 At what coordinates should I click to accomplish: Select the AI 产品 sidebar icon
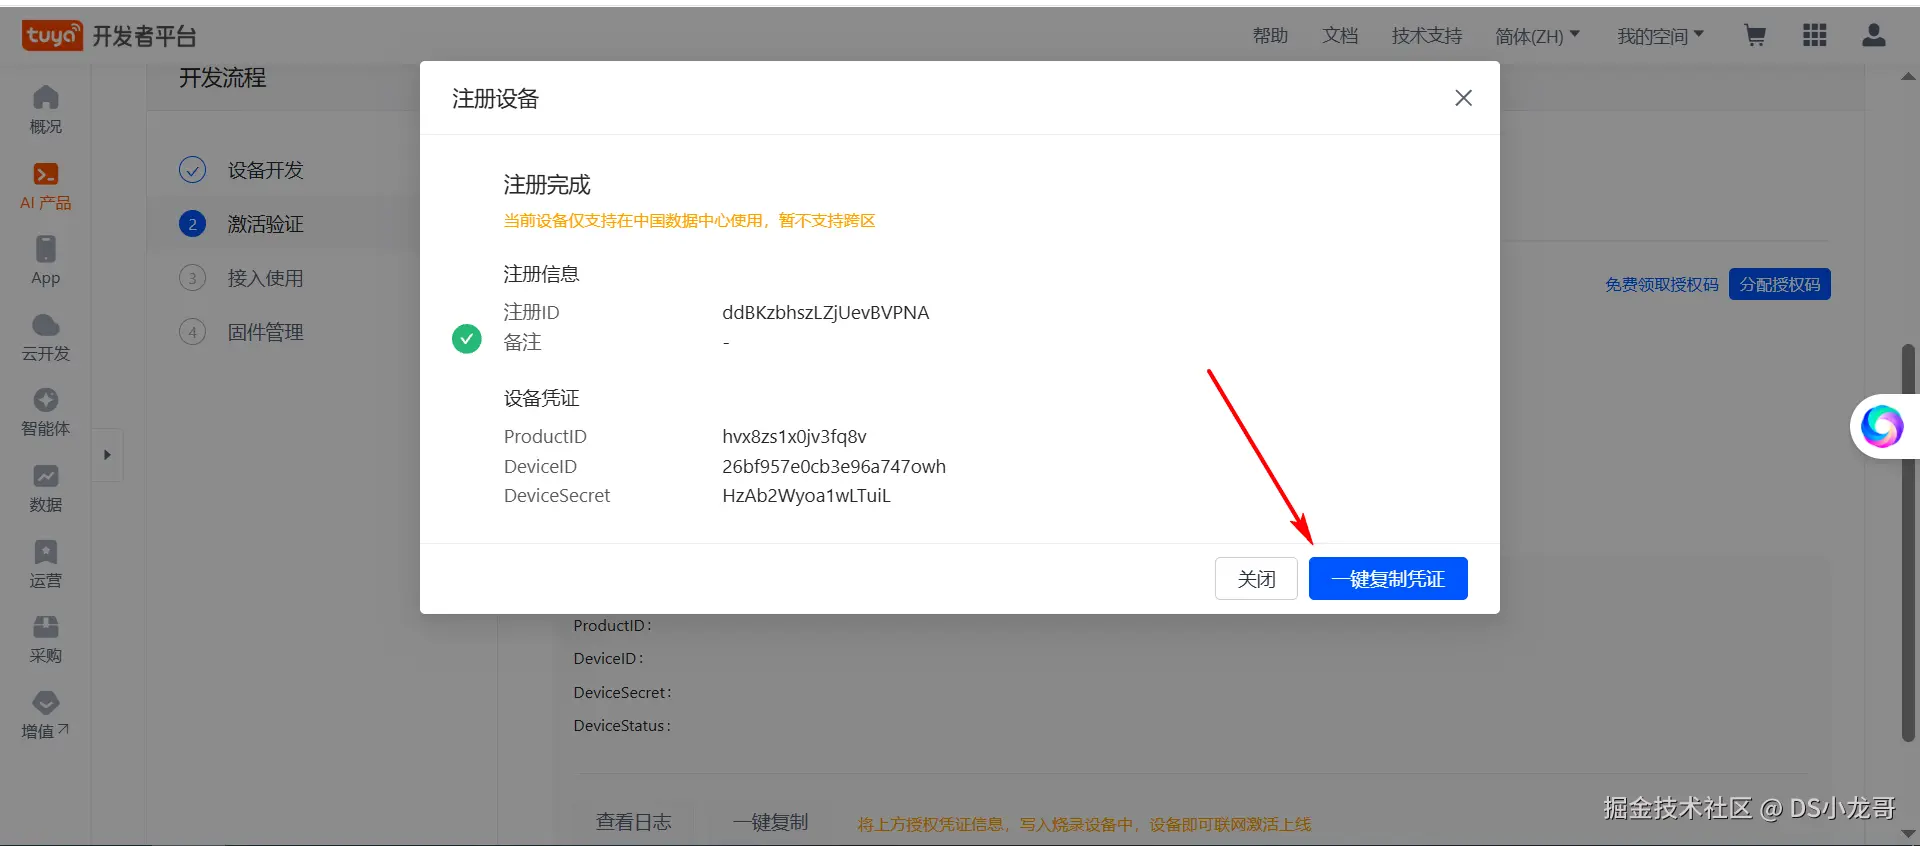46,186
